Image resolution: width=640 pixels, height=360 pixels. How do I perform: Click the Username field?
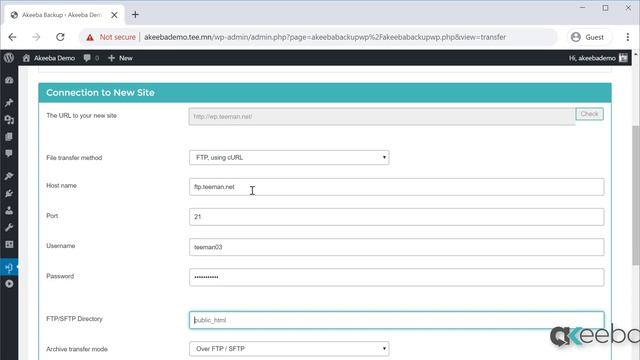[x=396, y=247]
